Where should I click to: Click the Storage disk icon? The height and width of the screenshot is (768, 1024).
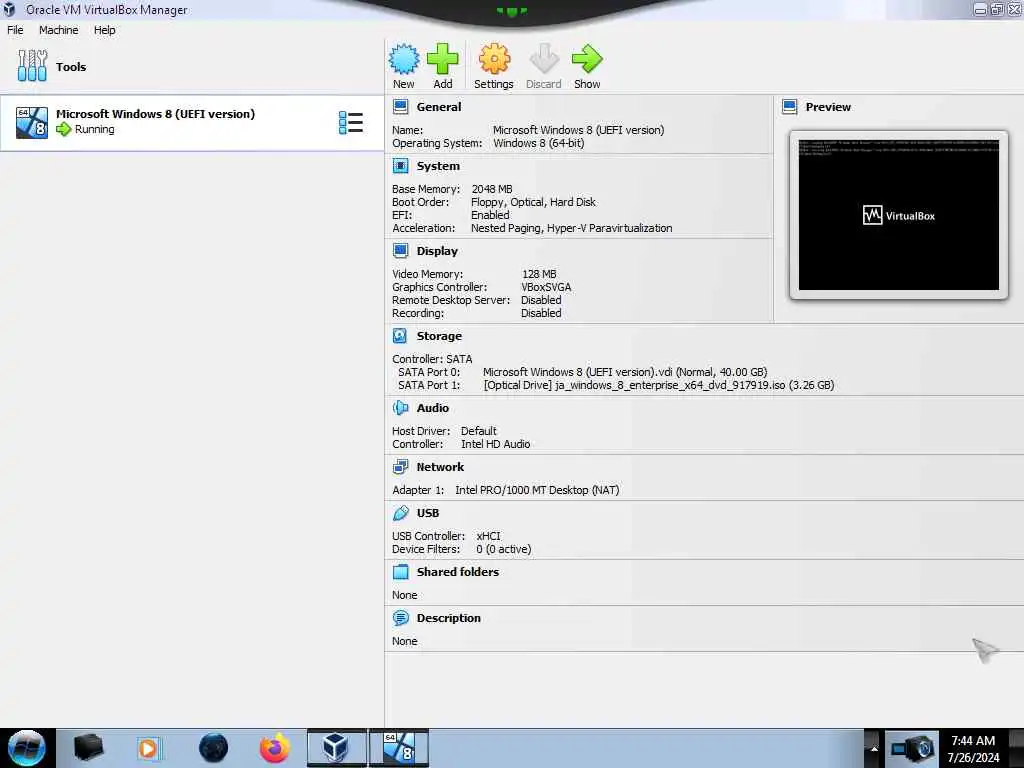coord(400,336)
